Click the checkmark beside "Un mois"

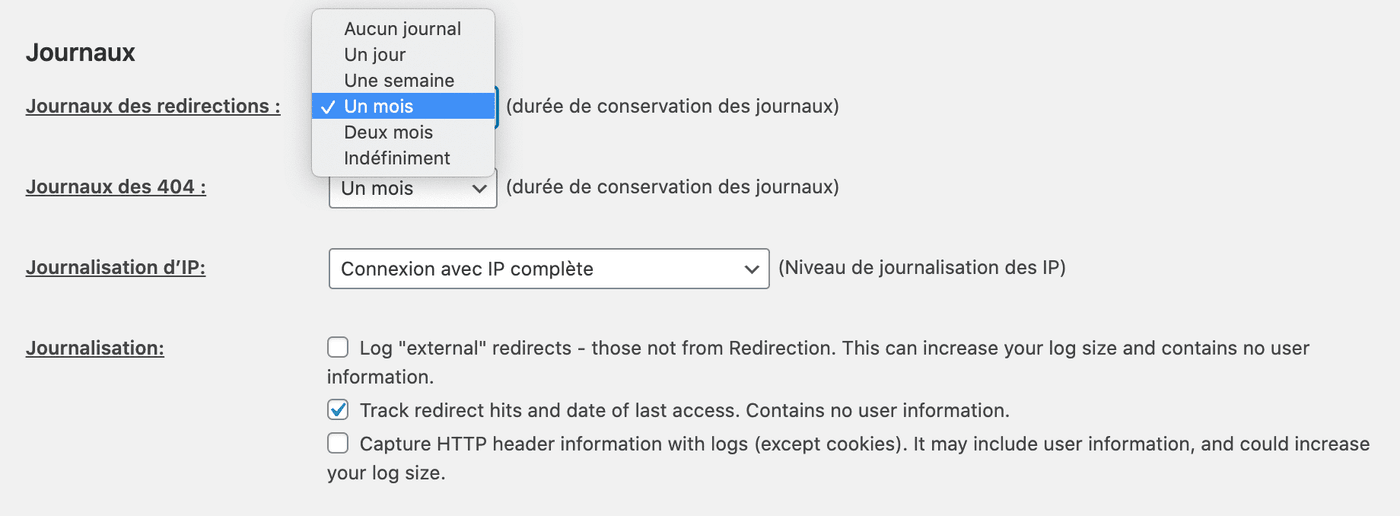tap(328, 107)
